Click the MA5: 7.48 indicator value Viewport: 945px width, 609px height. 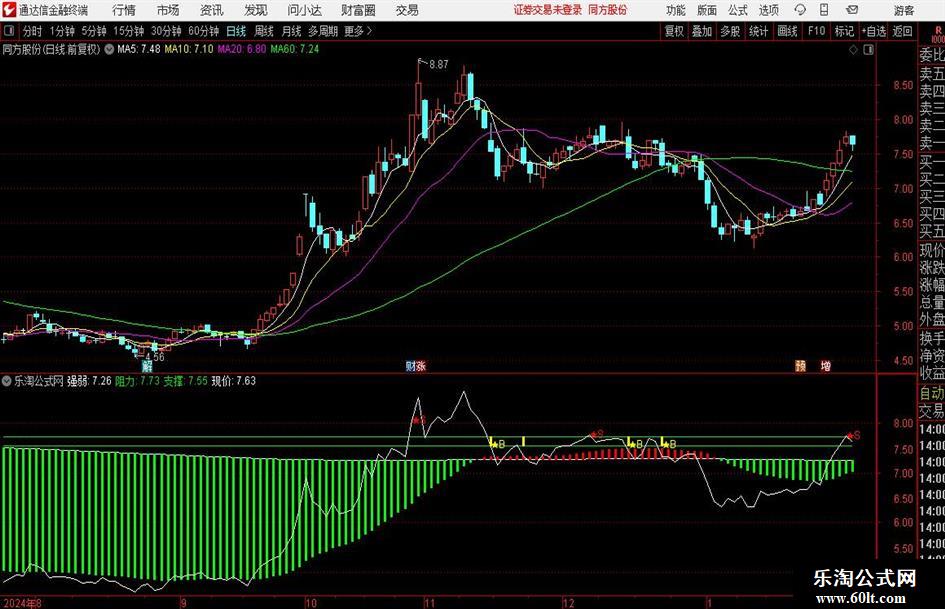[x=139, y=49]
